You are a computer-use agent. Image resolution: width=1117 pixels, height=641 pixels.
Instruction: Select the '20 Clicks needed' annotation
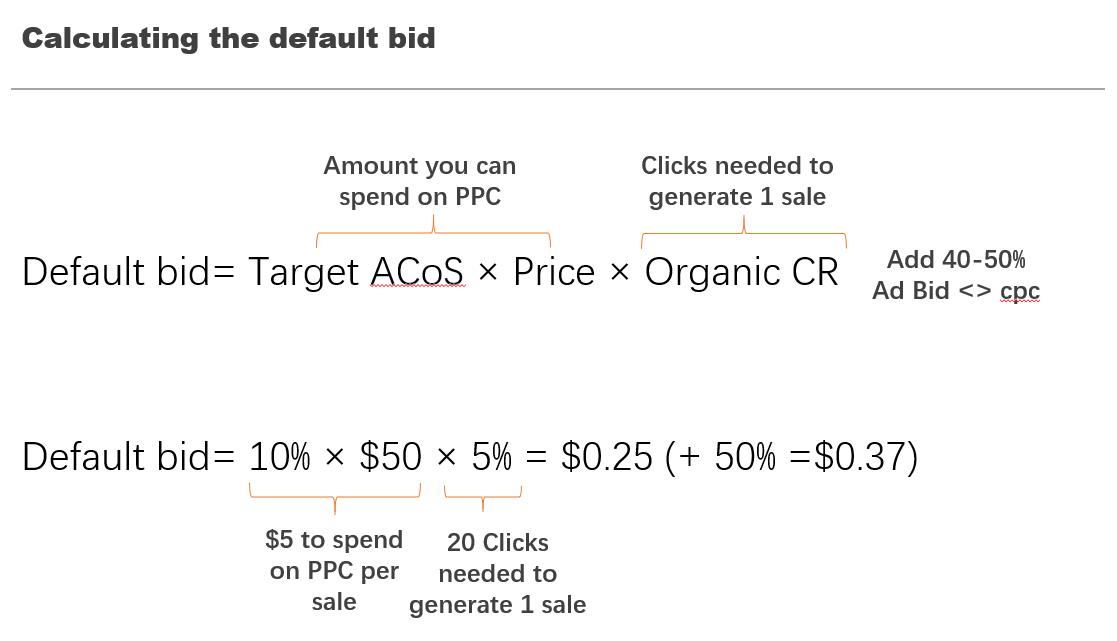[497, 573]
